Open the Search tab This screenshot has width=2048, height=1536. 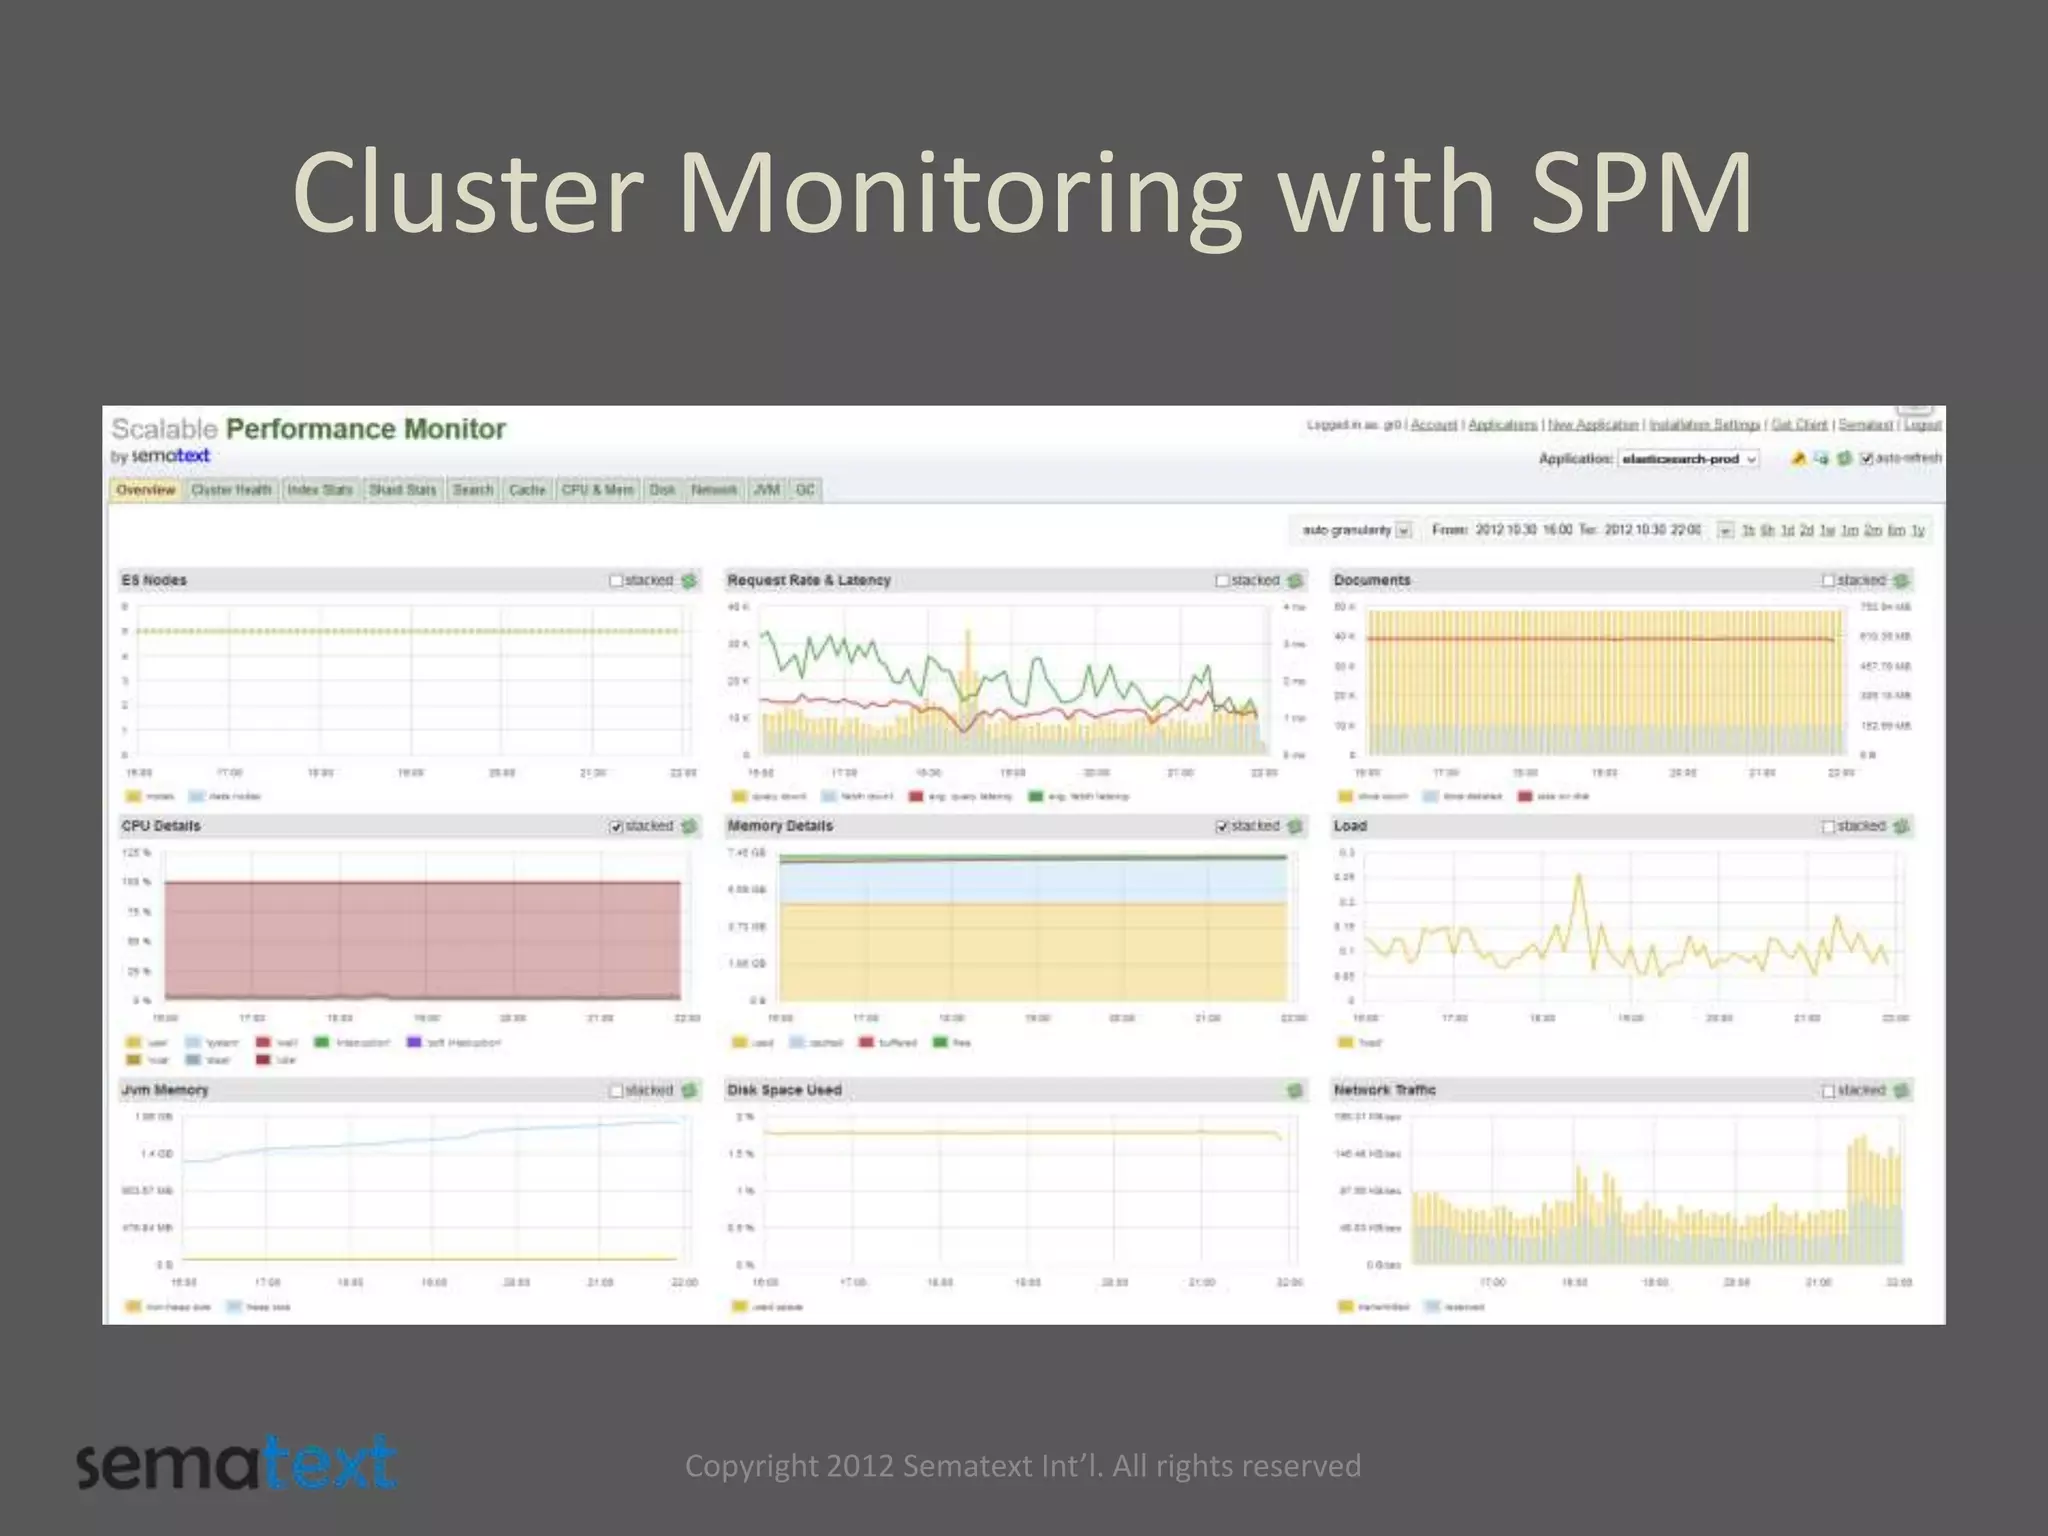coord(473,490)
